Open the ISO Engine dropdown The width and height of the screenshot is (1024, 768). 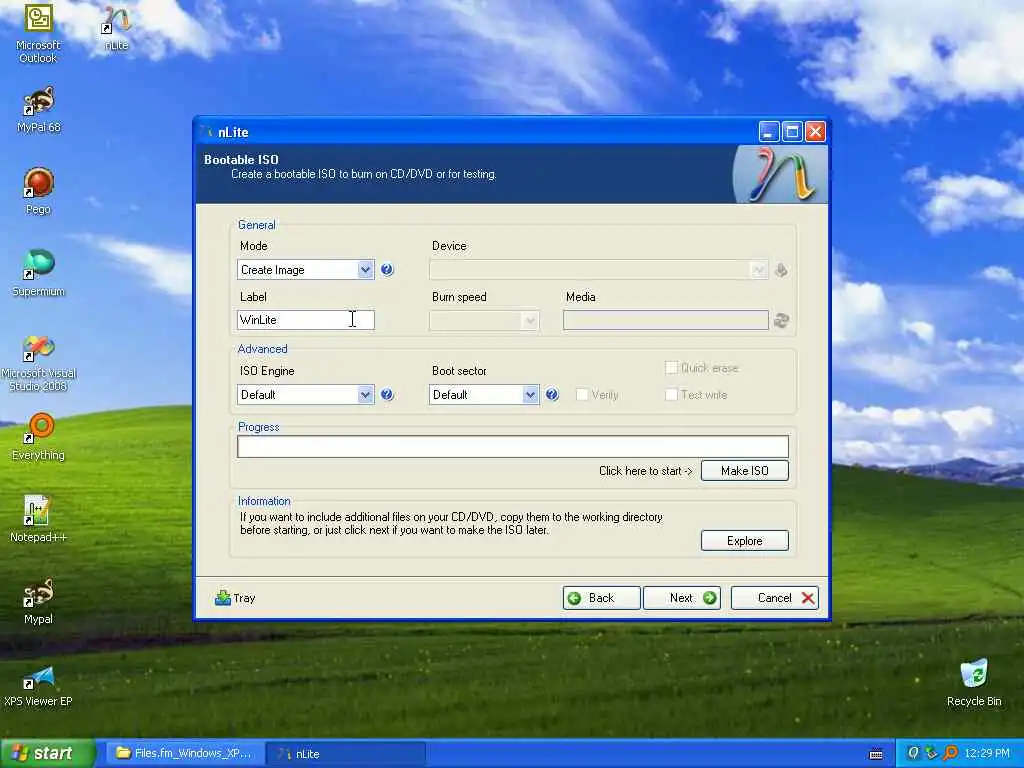[306, 394]
